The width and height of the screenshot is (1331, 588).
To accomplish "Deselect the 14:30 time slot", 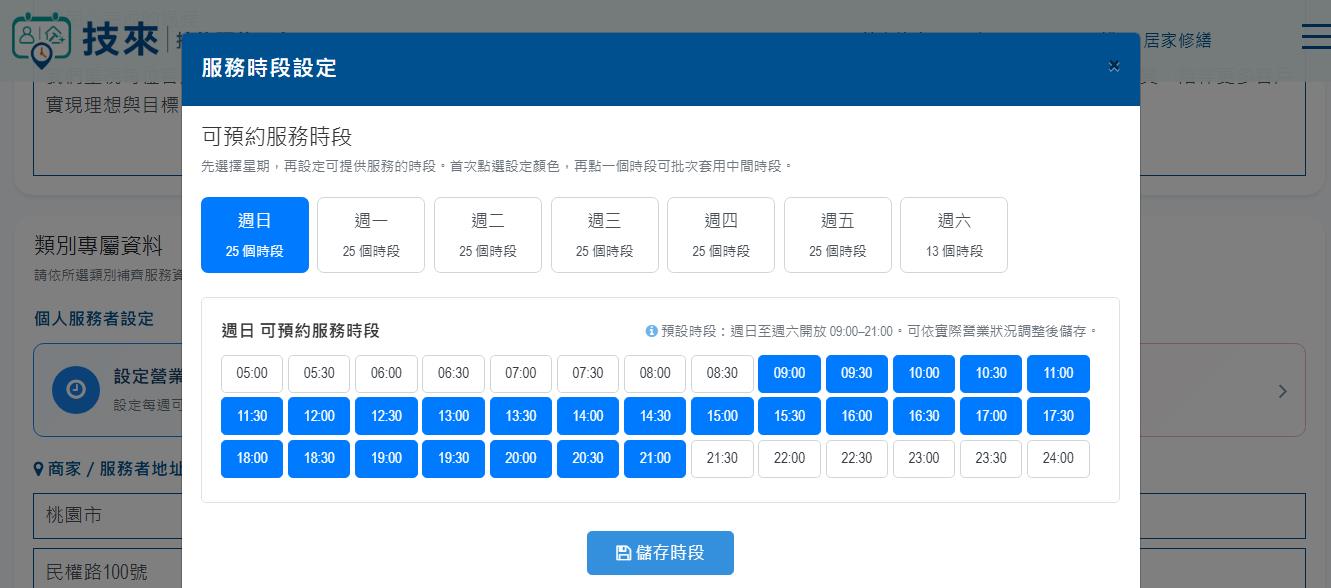I will tap(655, 416).
